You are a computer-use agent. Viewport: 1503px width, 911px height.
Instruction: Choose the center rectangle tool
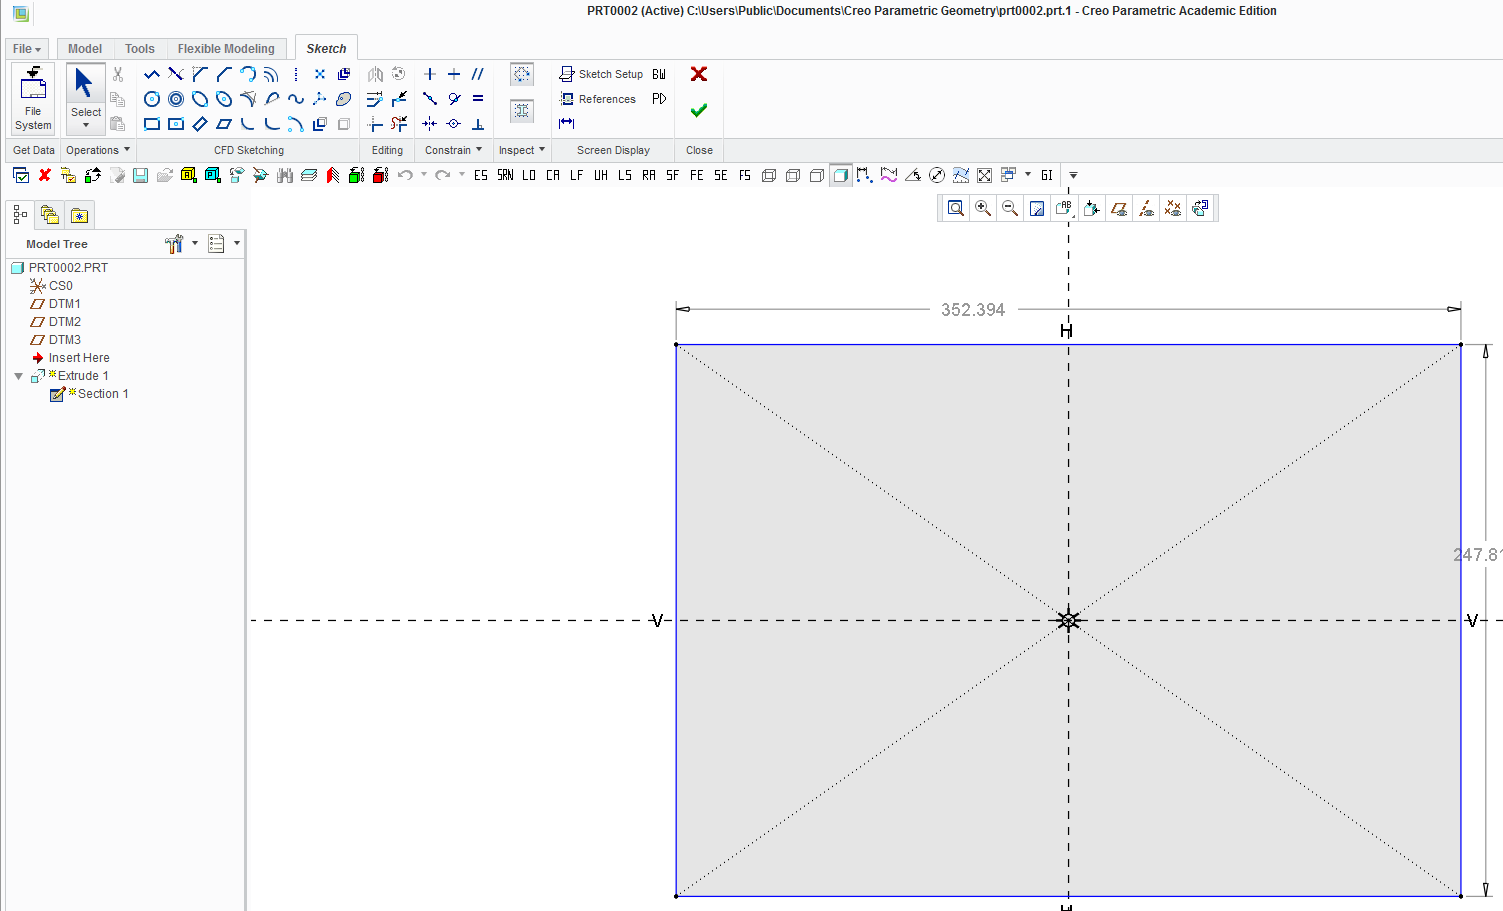tap(176, 124)
